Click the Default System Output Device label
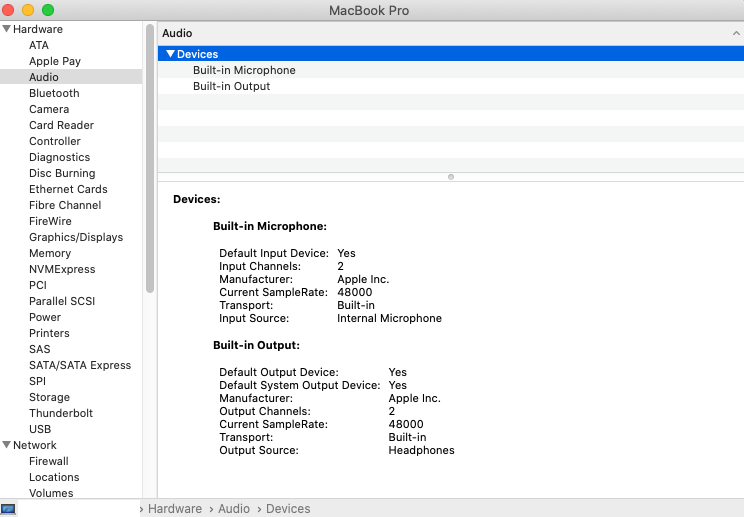Viewport: 744px width, 517px height. pos(300,385)
